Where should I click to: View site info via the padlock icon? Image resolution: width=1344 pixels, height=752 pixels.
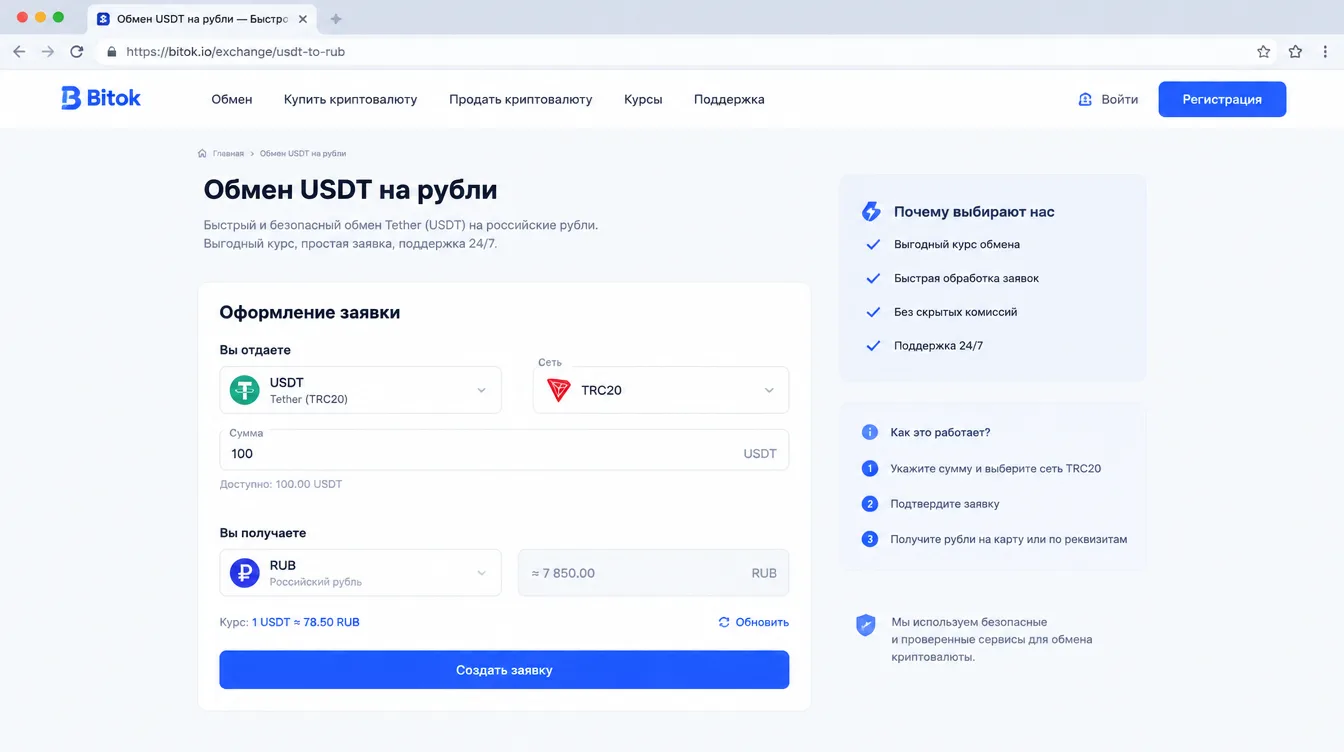111,51
